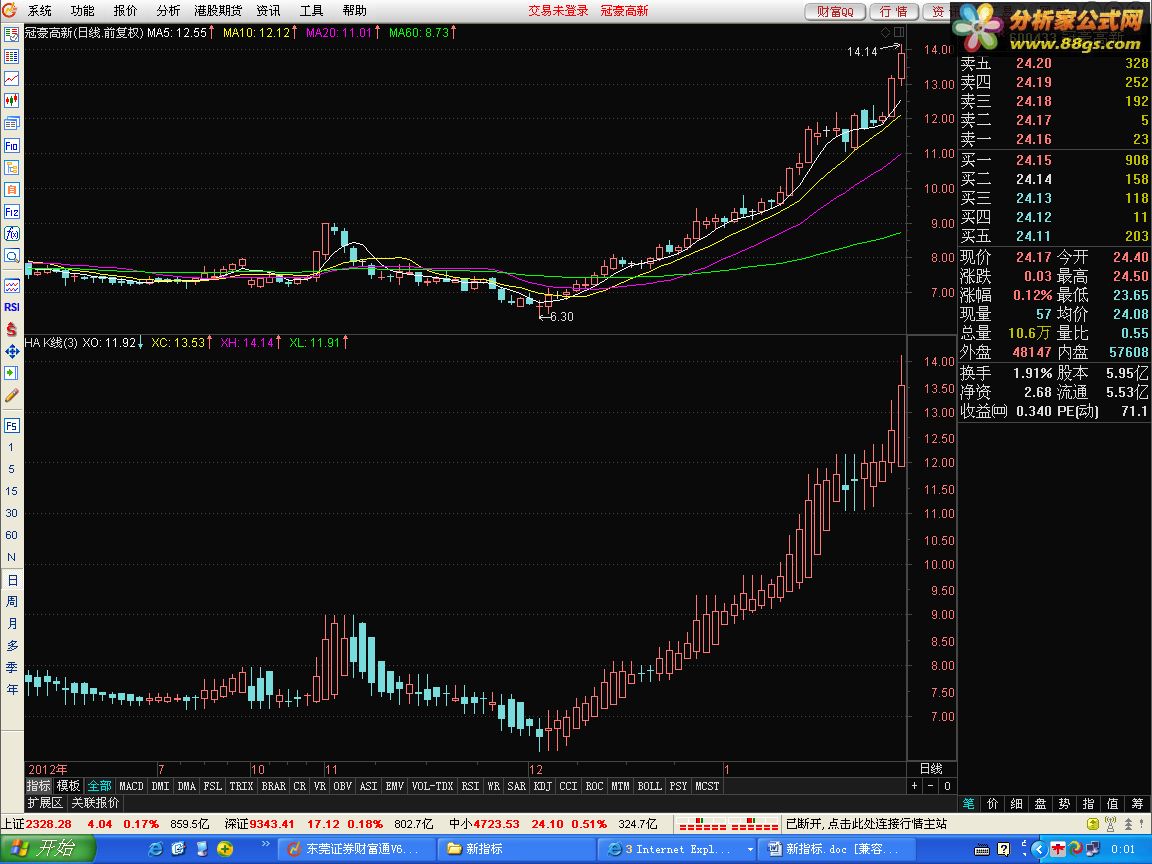This screenshot has height=864, width=1152.
Task: Select the KDJ indicator tab
Action: click(543, 786)
